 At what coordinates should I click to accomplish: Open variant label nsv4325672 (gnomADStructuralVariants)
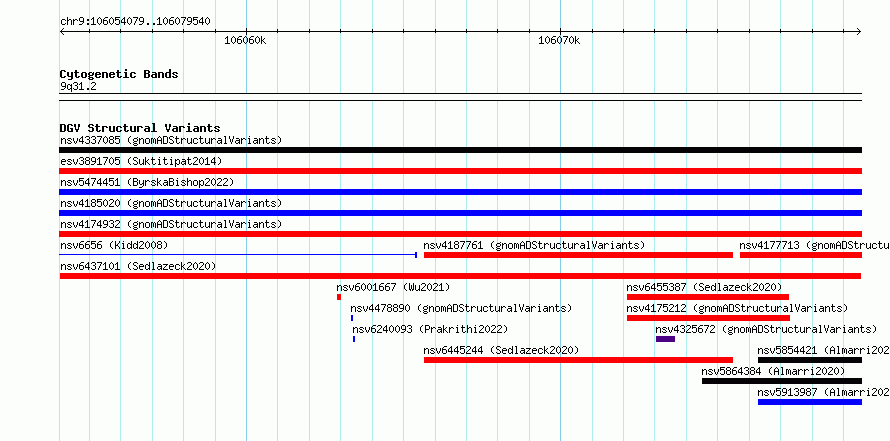tap(766, 329)
